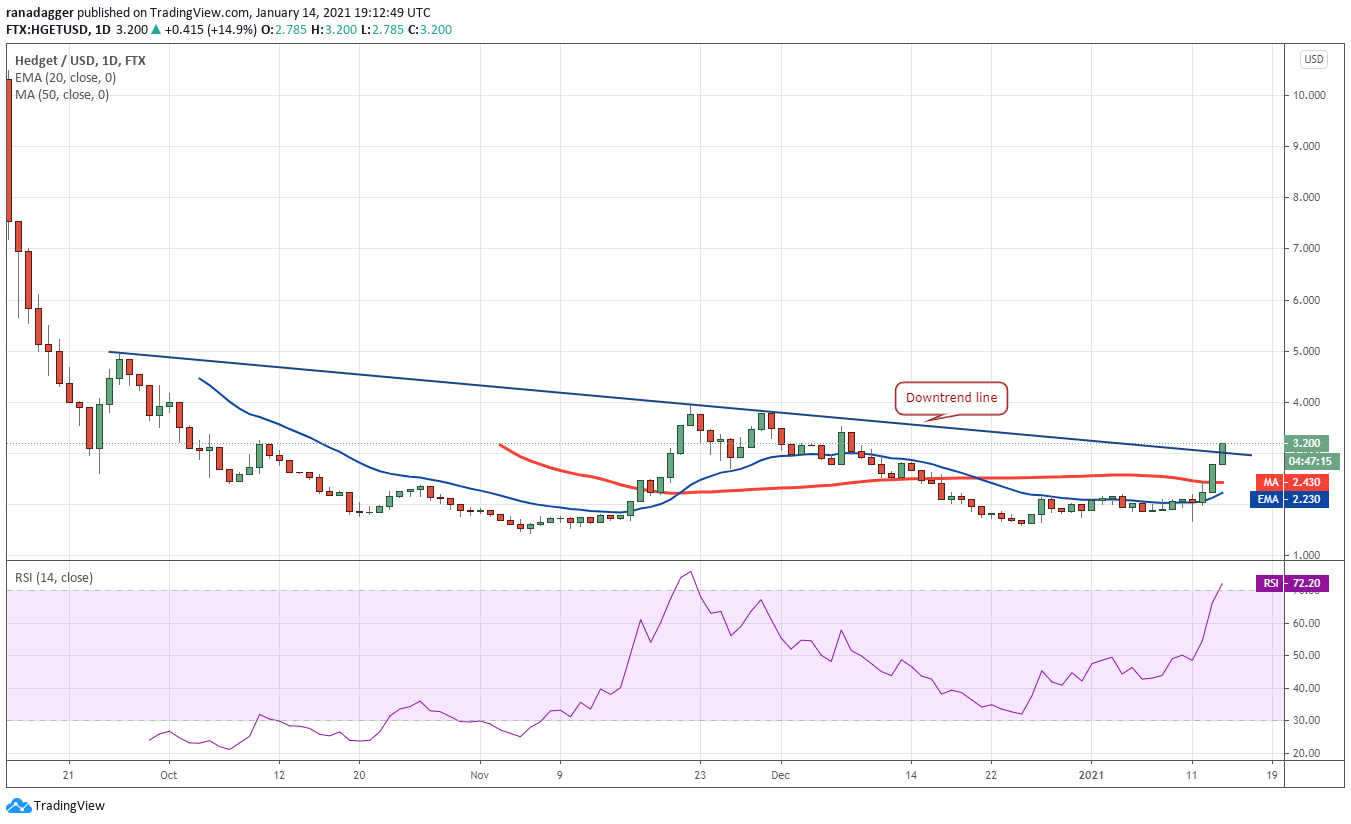Click the red MA 2.430 price badge
Viewport: 1351px width, 824px height.
(1293, 482)
